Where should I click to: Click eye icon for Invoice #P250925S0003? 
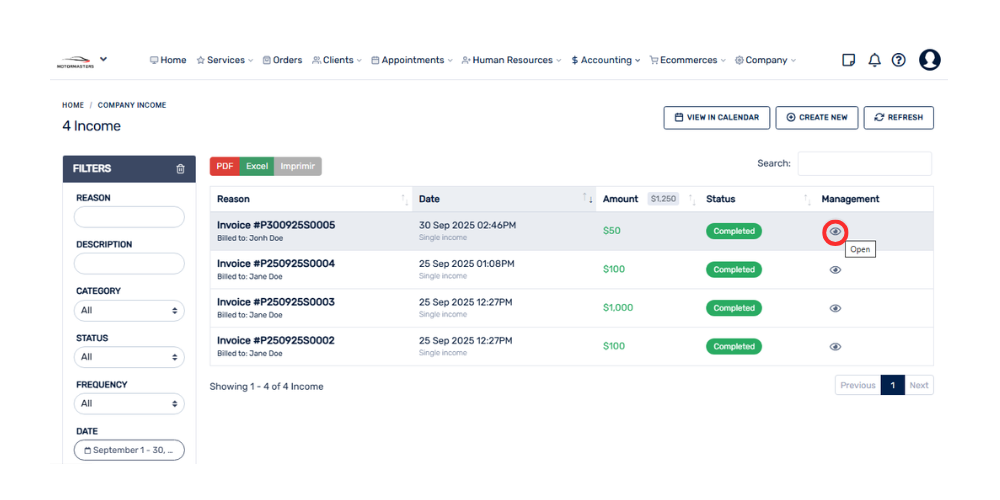point(835,308)
